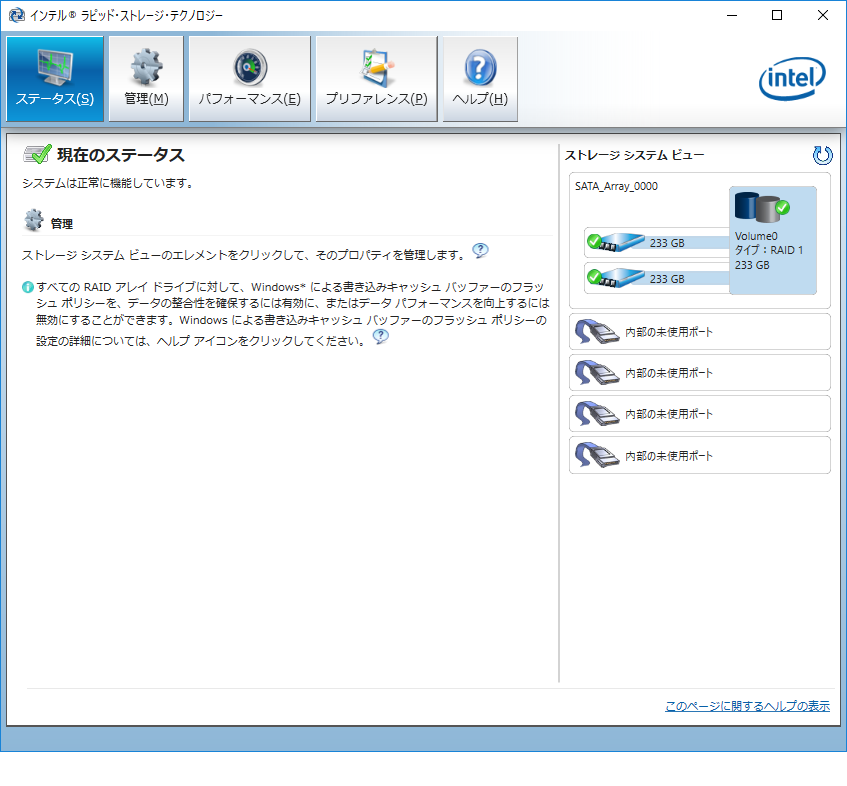Open the ヘルプ(H) tab
847x786 pixels.
(x=480, y=79)
